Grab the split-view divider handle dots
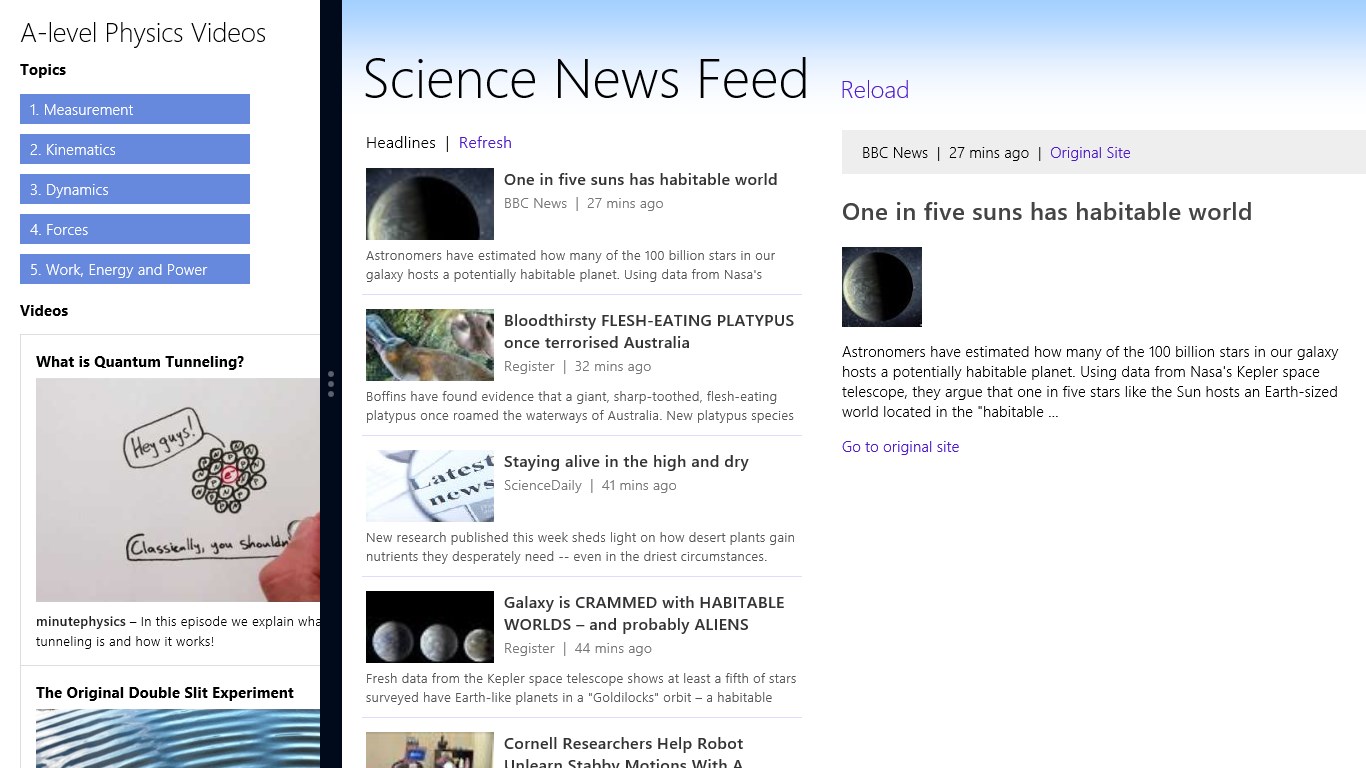Viewport: 1366px width, 768px height. [x=331, y=384]
